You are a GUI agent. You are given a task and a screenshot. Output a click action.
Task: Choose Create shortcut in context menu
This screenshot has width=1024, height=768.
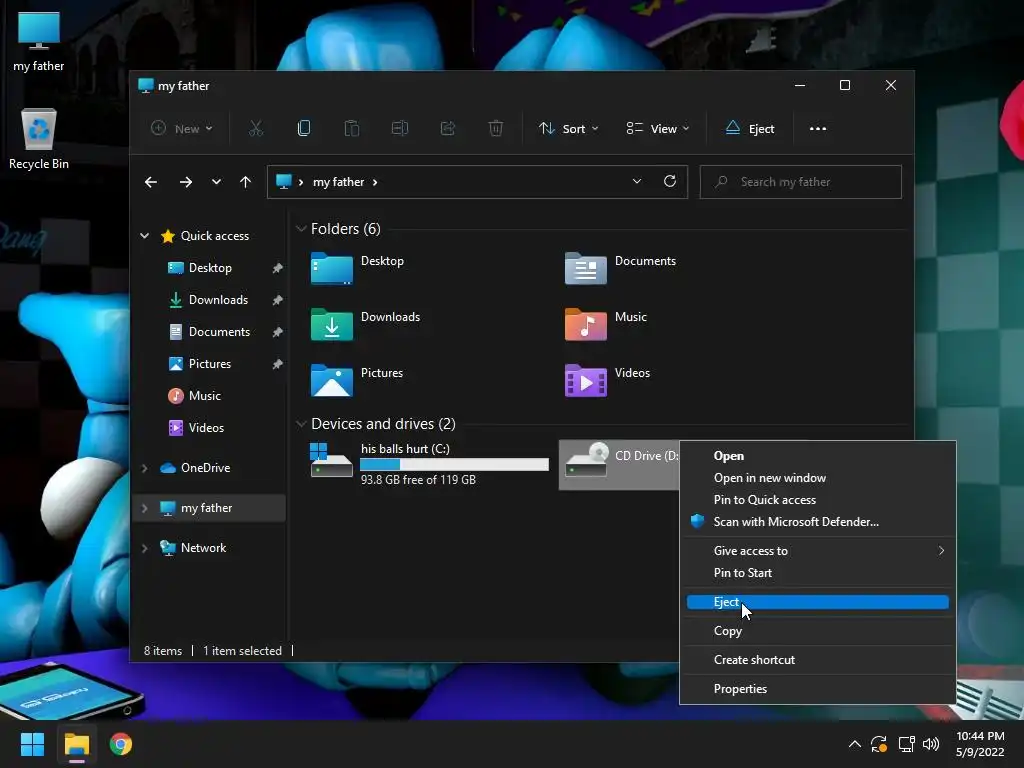[818, 660]
